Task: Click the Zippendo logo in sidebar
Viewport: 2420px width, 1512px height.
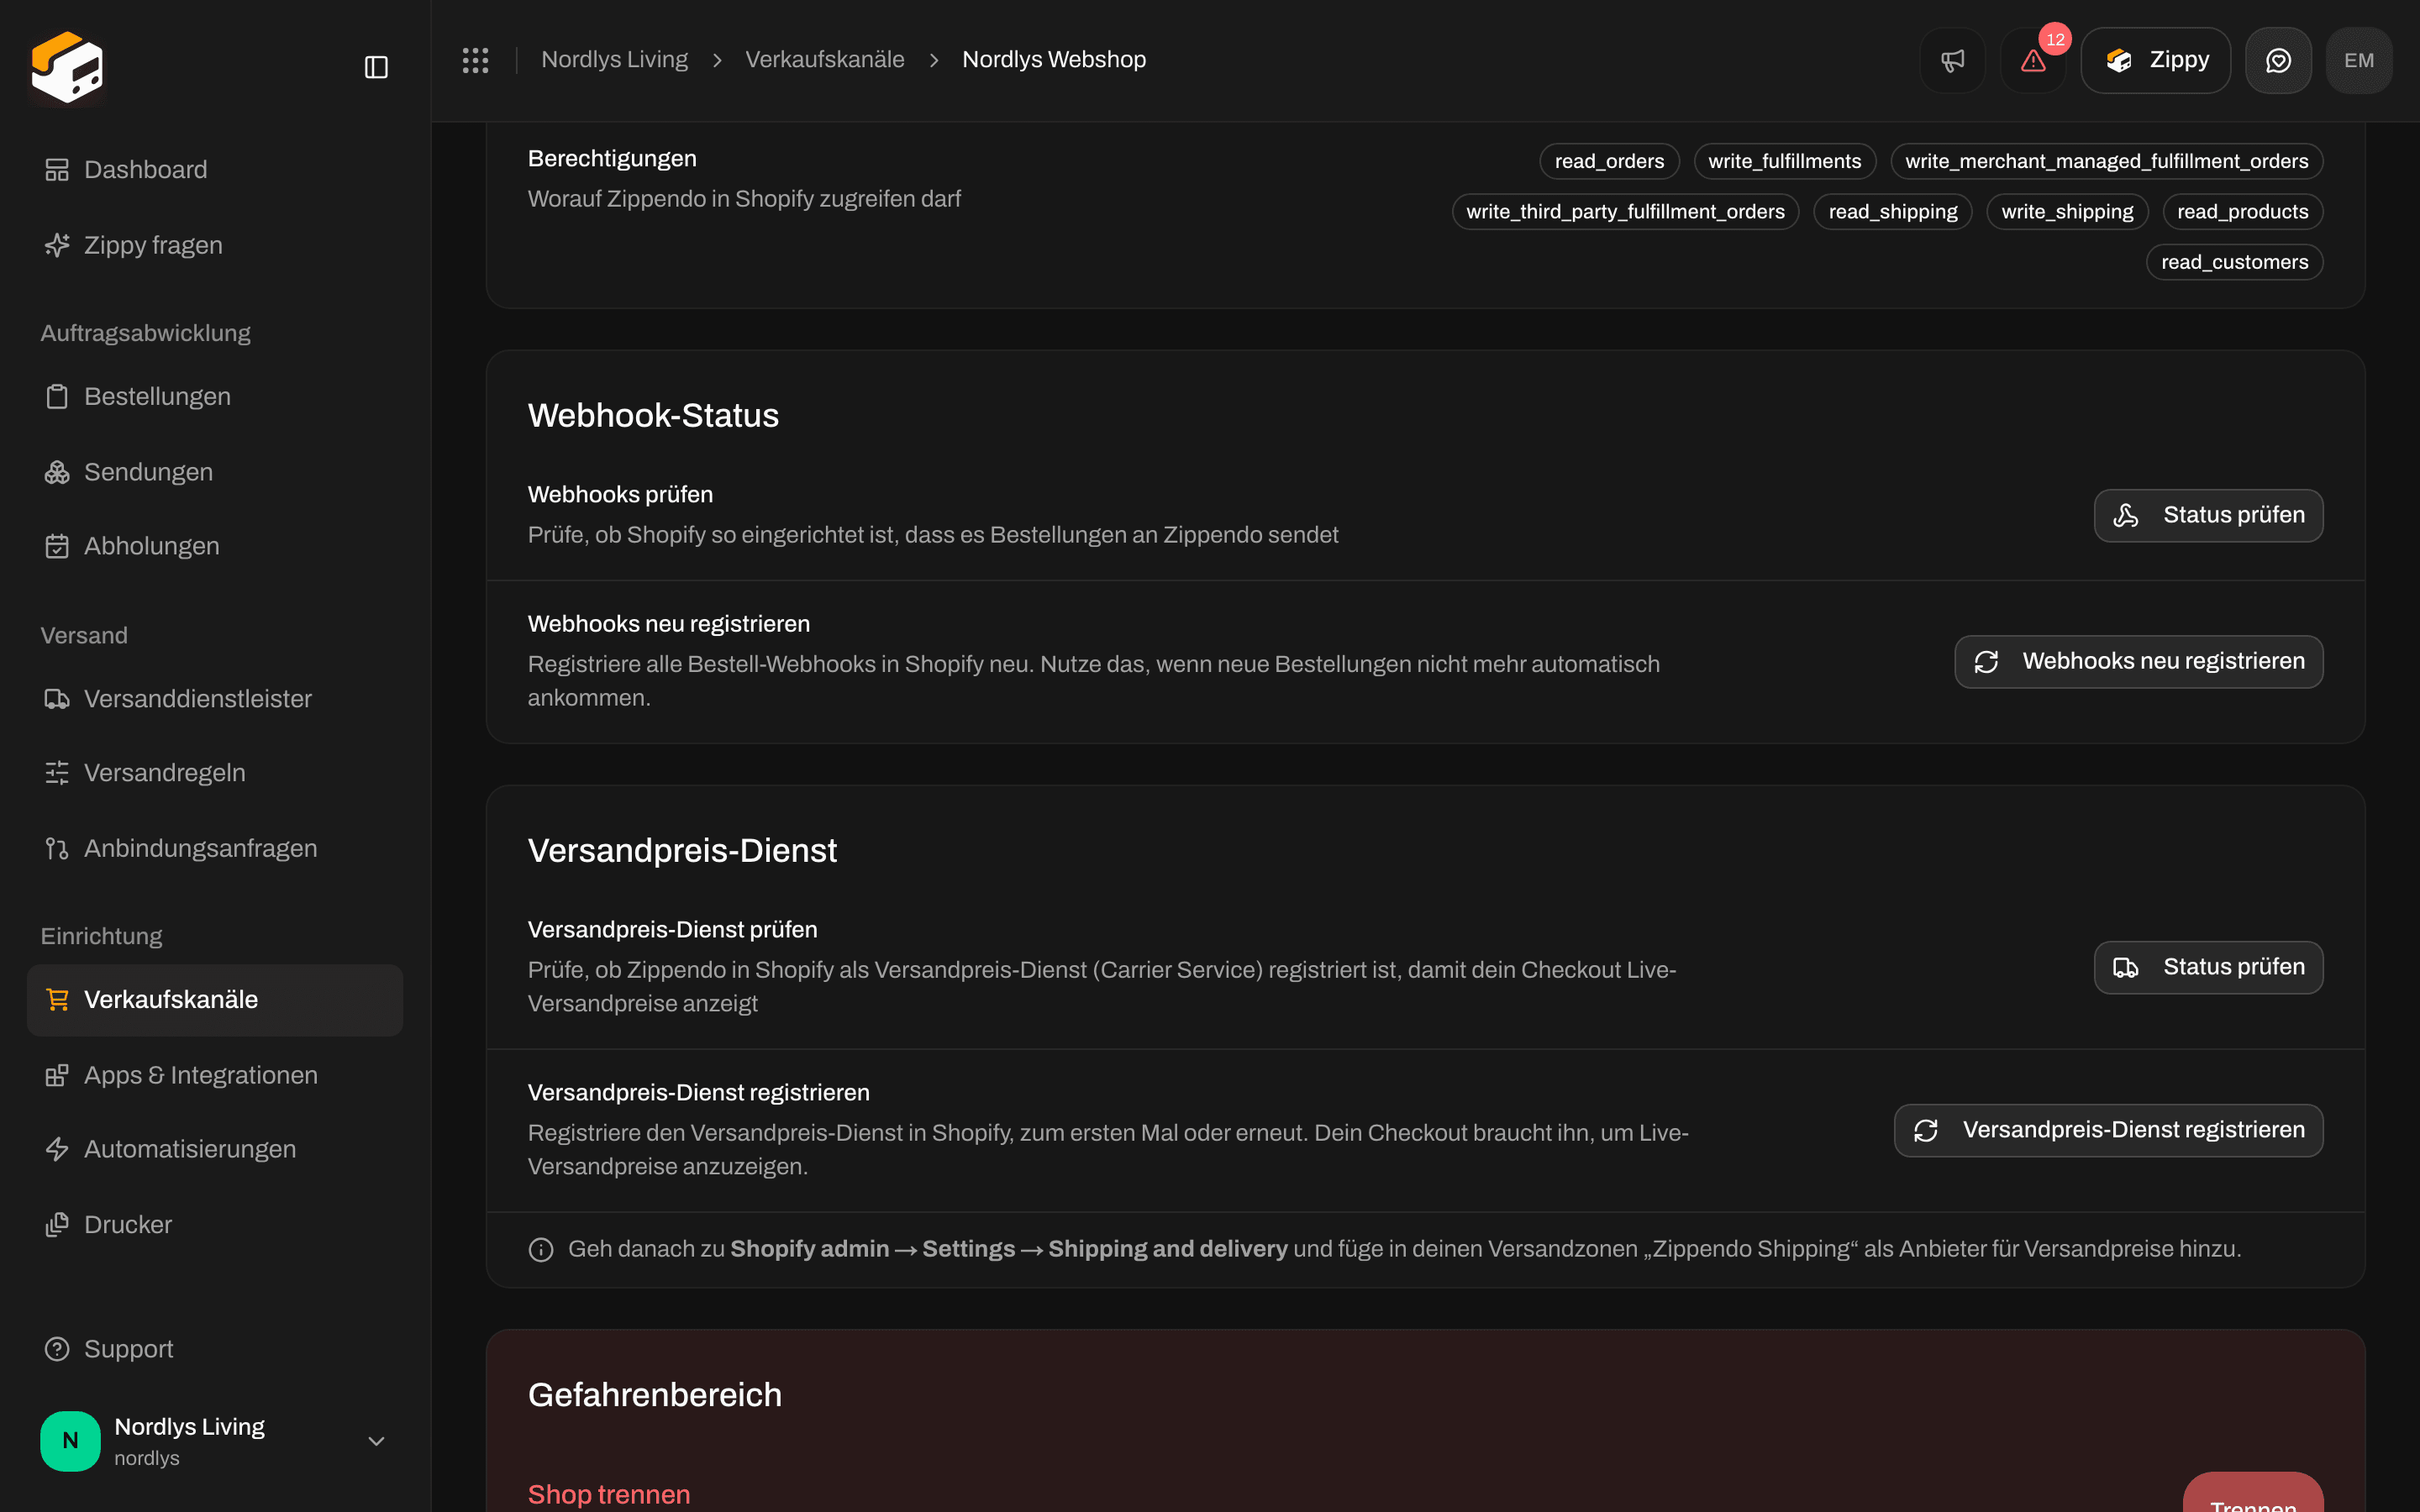Action: point(67,66)
